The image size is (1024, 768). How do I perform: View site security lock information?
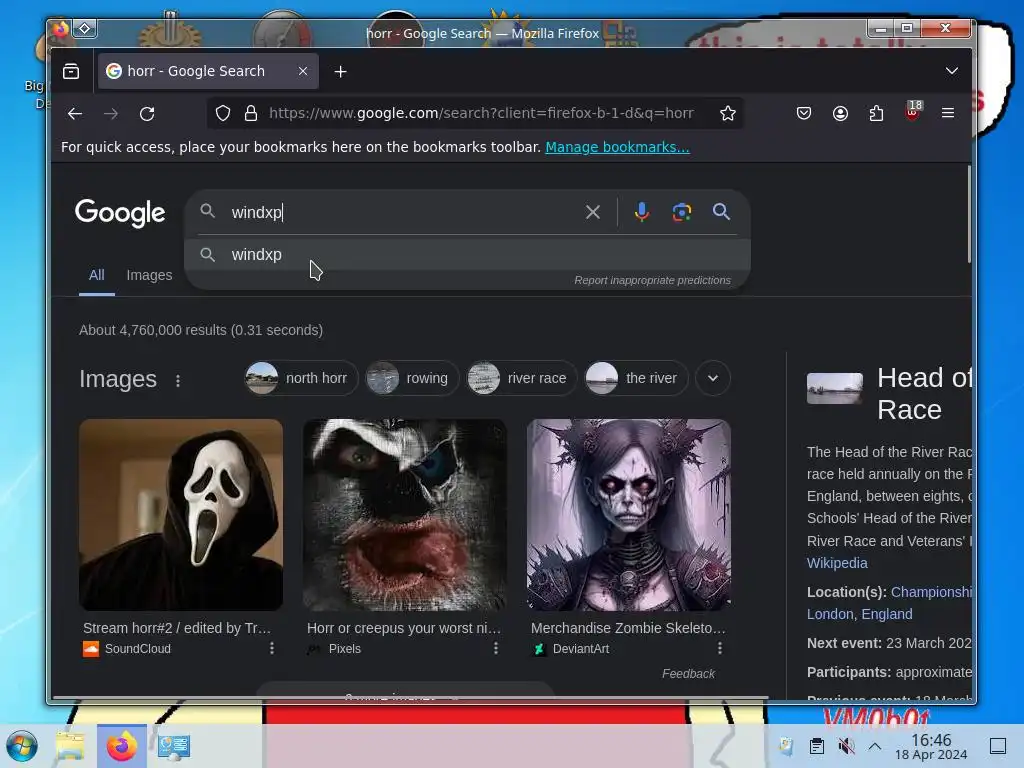pyautogui.click(x=251, y=114)
